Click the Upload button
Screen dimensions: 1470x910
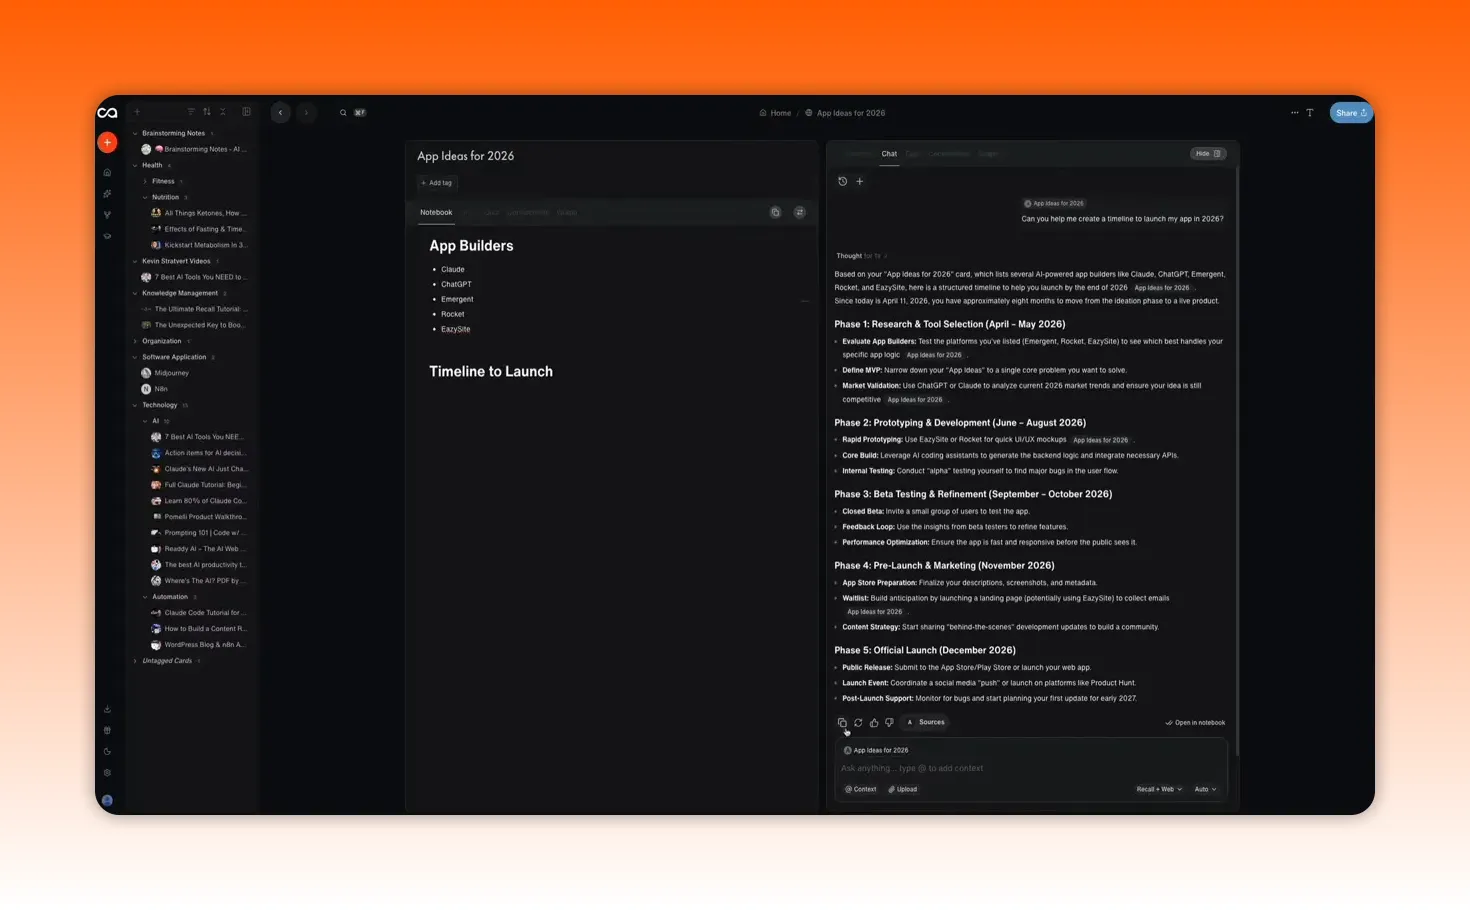coord(903,789)
